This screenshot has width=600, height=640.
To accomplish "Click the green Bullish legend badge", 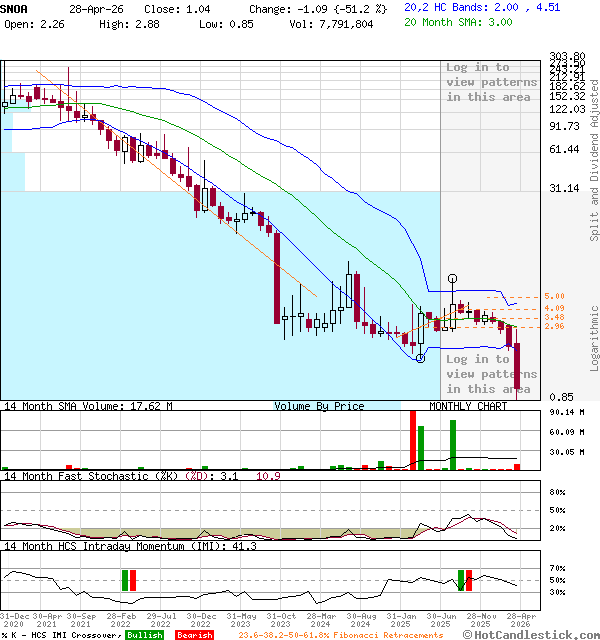I will tap(144, 635).
